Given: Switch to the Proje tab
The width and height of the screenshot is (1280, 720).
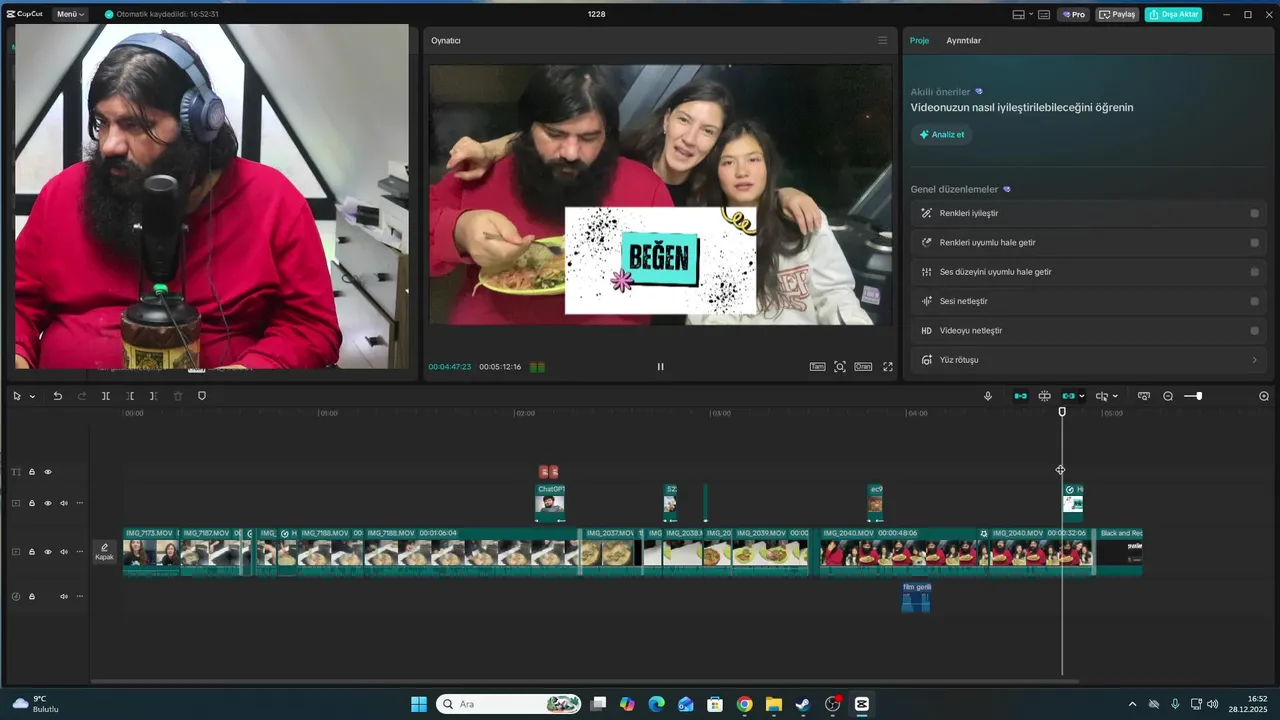Looking at the screenshot, I should pyautogui.click(x=919, y=41).
